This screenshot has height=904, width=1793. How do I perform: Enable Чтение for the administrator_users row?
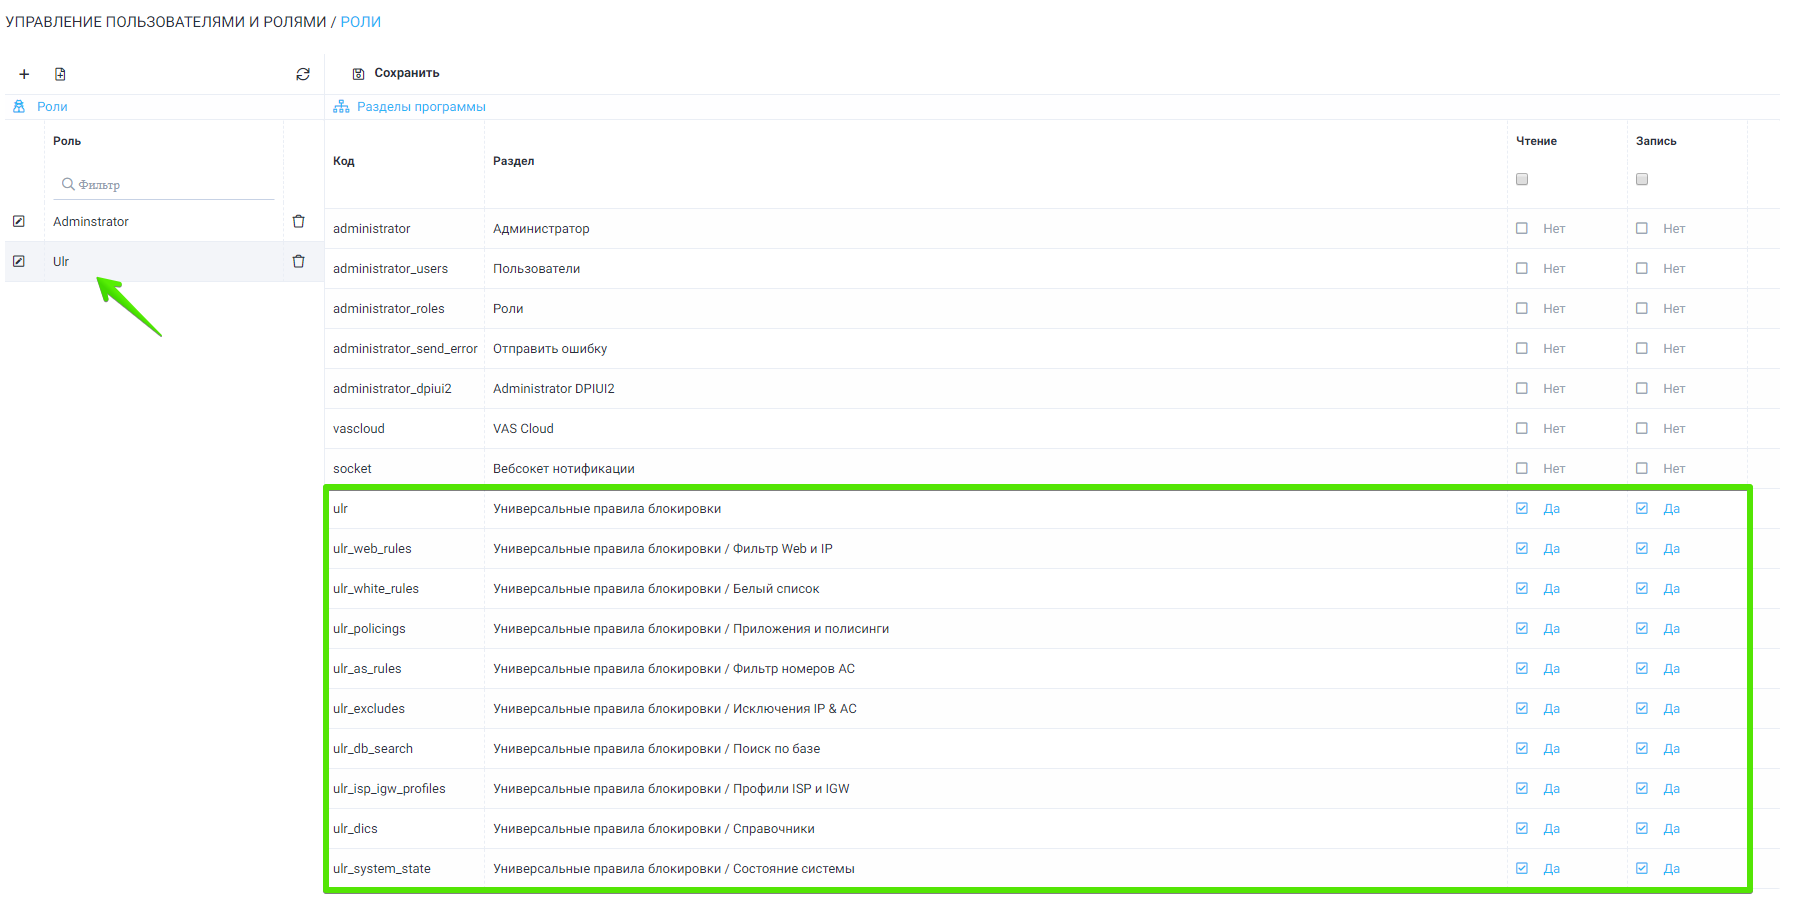[1522, 268]
